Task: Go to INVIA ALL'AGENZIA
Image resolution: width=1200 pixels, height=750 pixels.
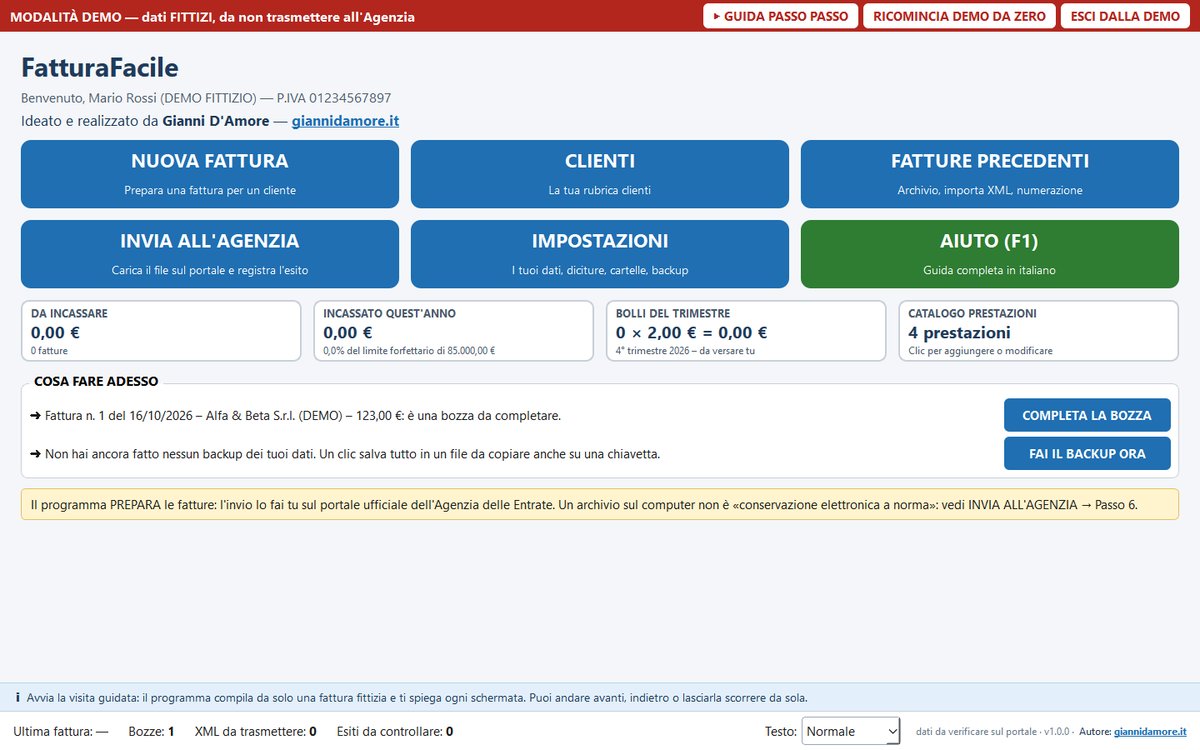Action: pos(210,254)
